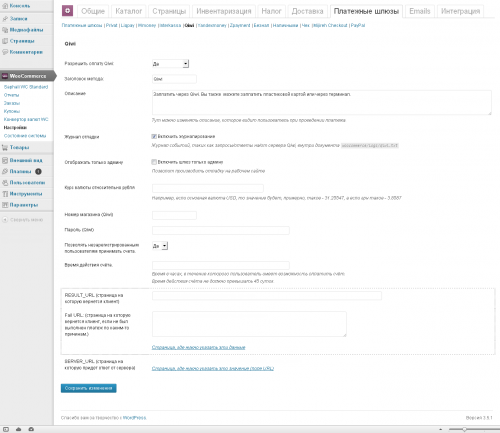500x433 pixels.
Task: Open Настройки under WooCommerce menu
Action: click(x=15, y=128)
